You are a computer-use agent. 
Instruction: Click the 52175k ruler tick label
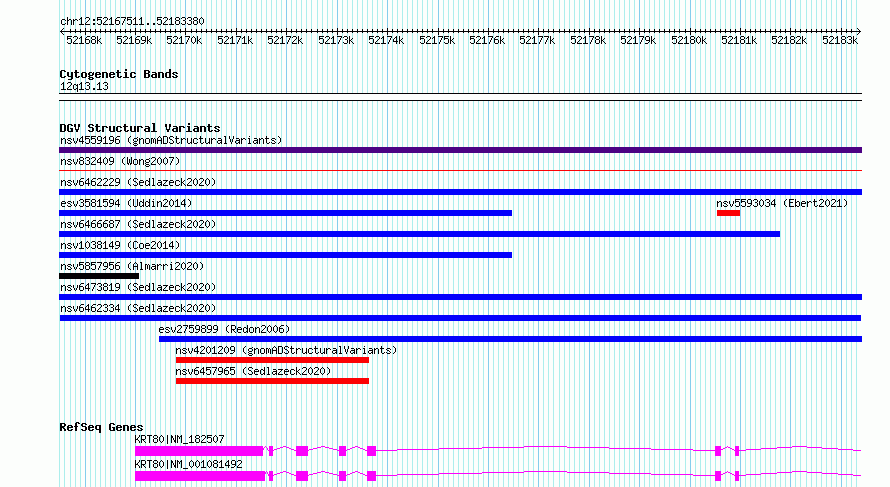pos(437,40)
